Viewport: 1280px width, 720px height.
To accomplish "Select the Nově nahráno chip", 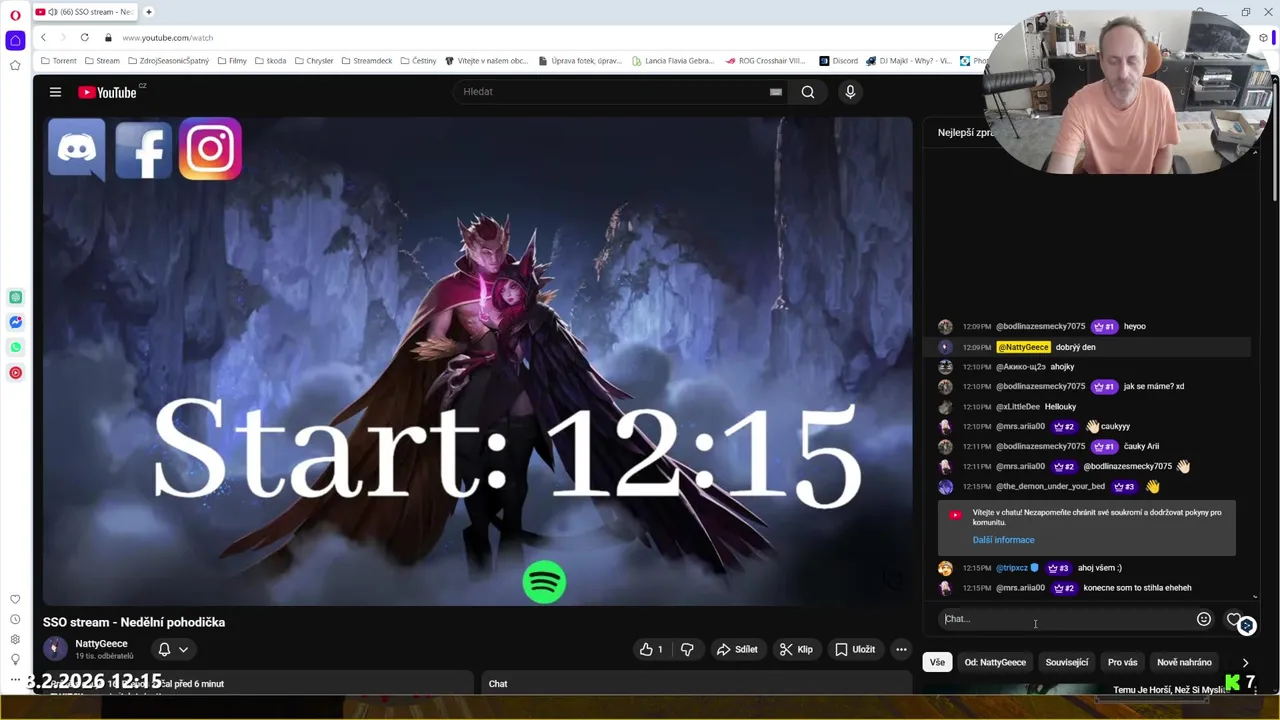I will tap(1184, 662).
